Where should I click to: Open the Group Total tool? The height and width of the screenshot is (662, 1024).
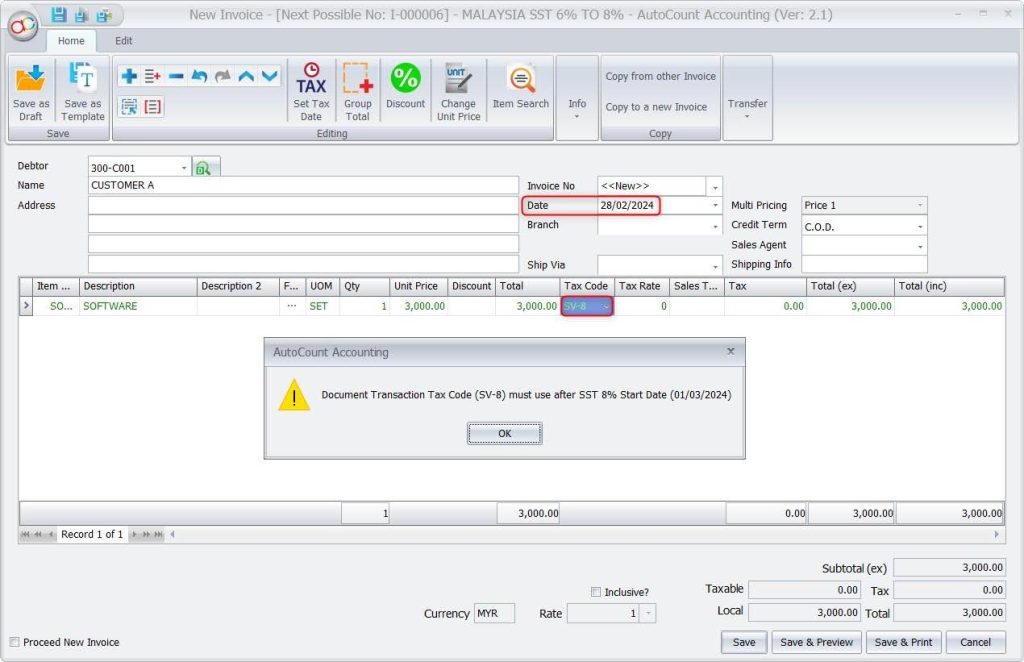point(358,88)
